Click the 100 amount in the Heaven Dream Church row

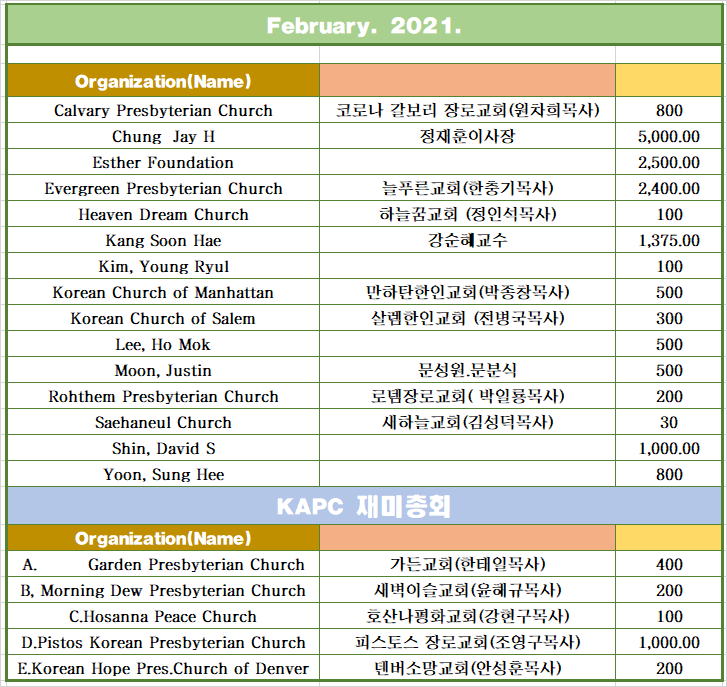[669, 214]
